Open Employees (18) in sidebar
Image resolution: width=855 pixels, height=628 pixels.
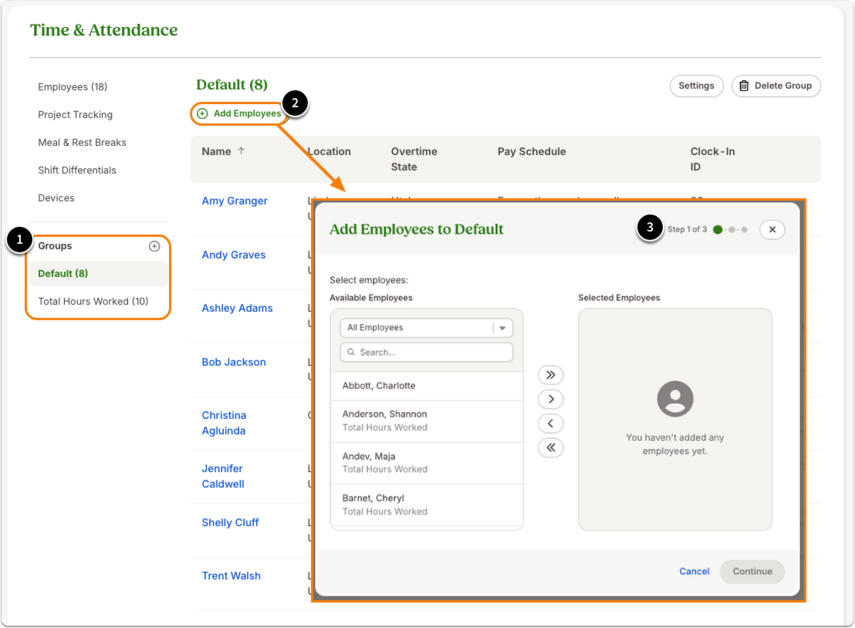tap(73, 87)
